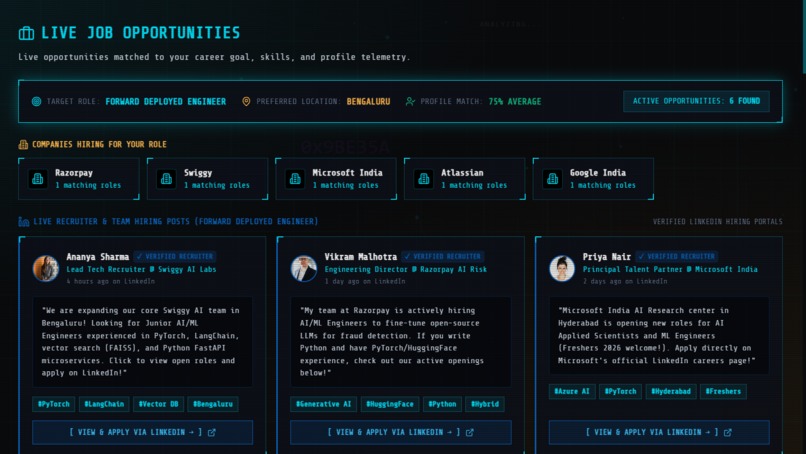
Task: Click the target role bullseye icon
Action: (x=36, y=101)
